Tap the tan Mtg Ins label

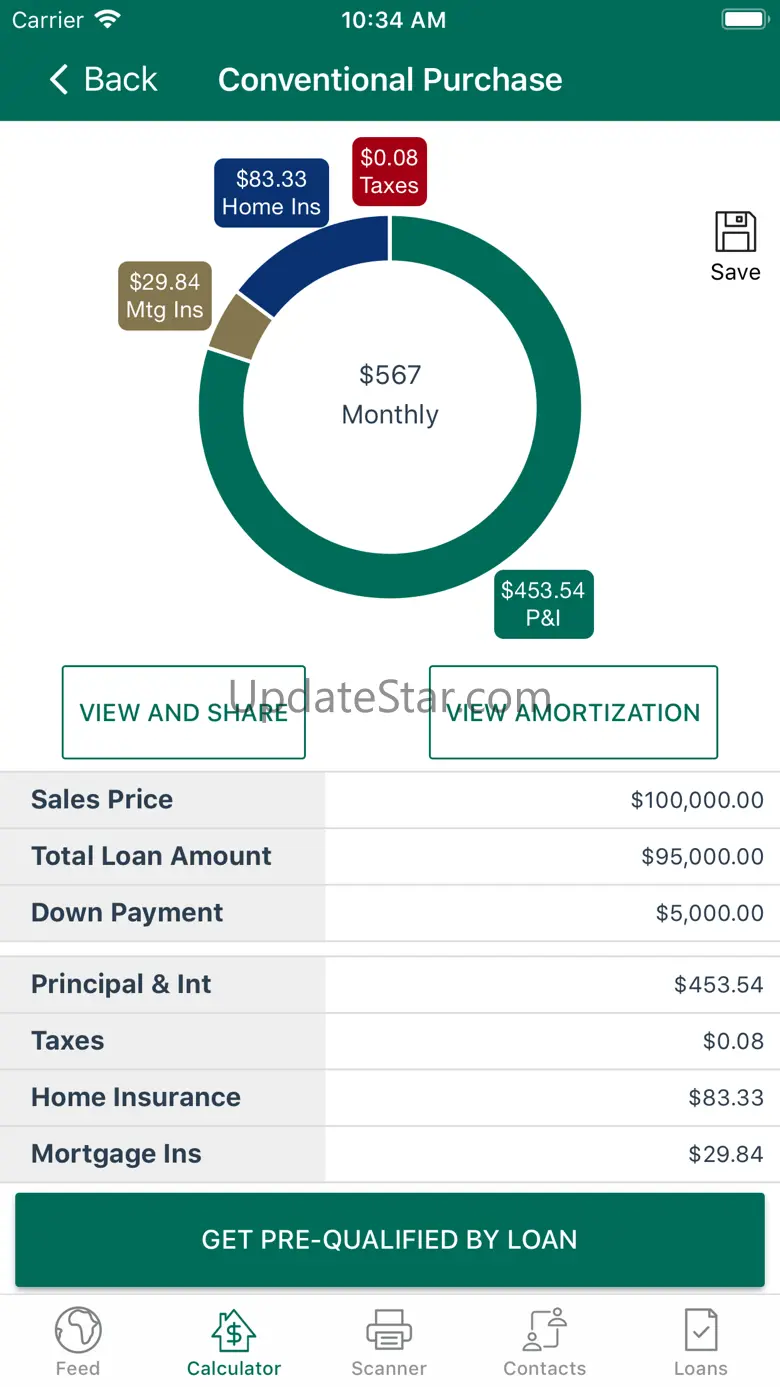point(165,296)
